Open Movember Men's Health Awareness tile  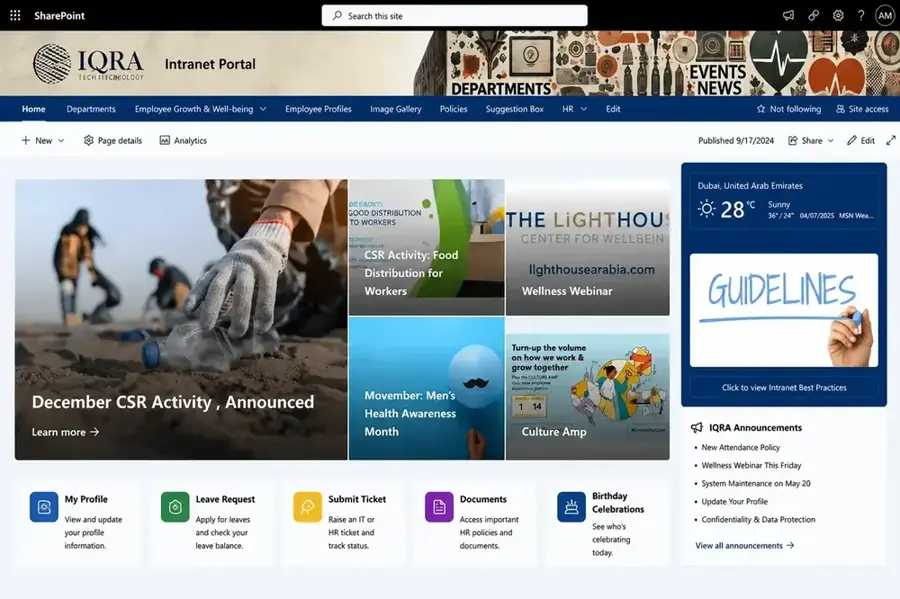pos(426,388)
